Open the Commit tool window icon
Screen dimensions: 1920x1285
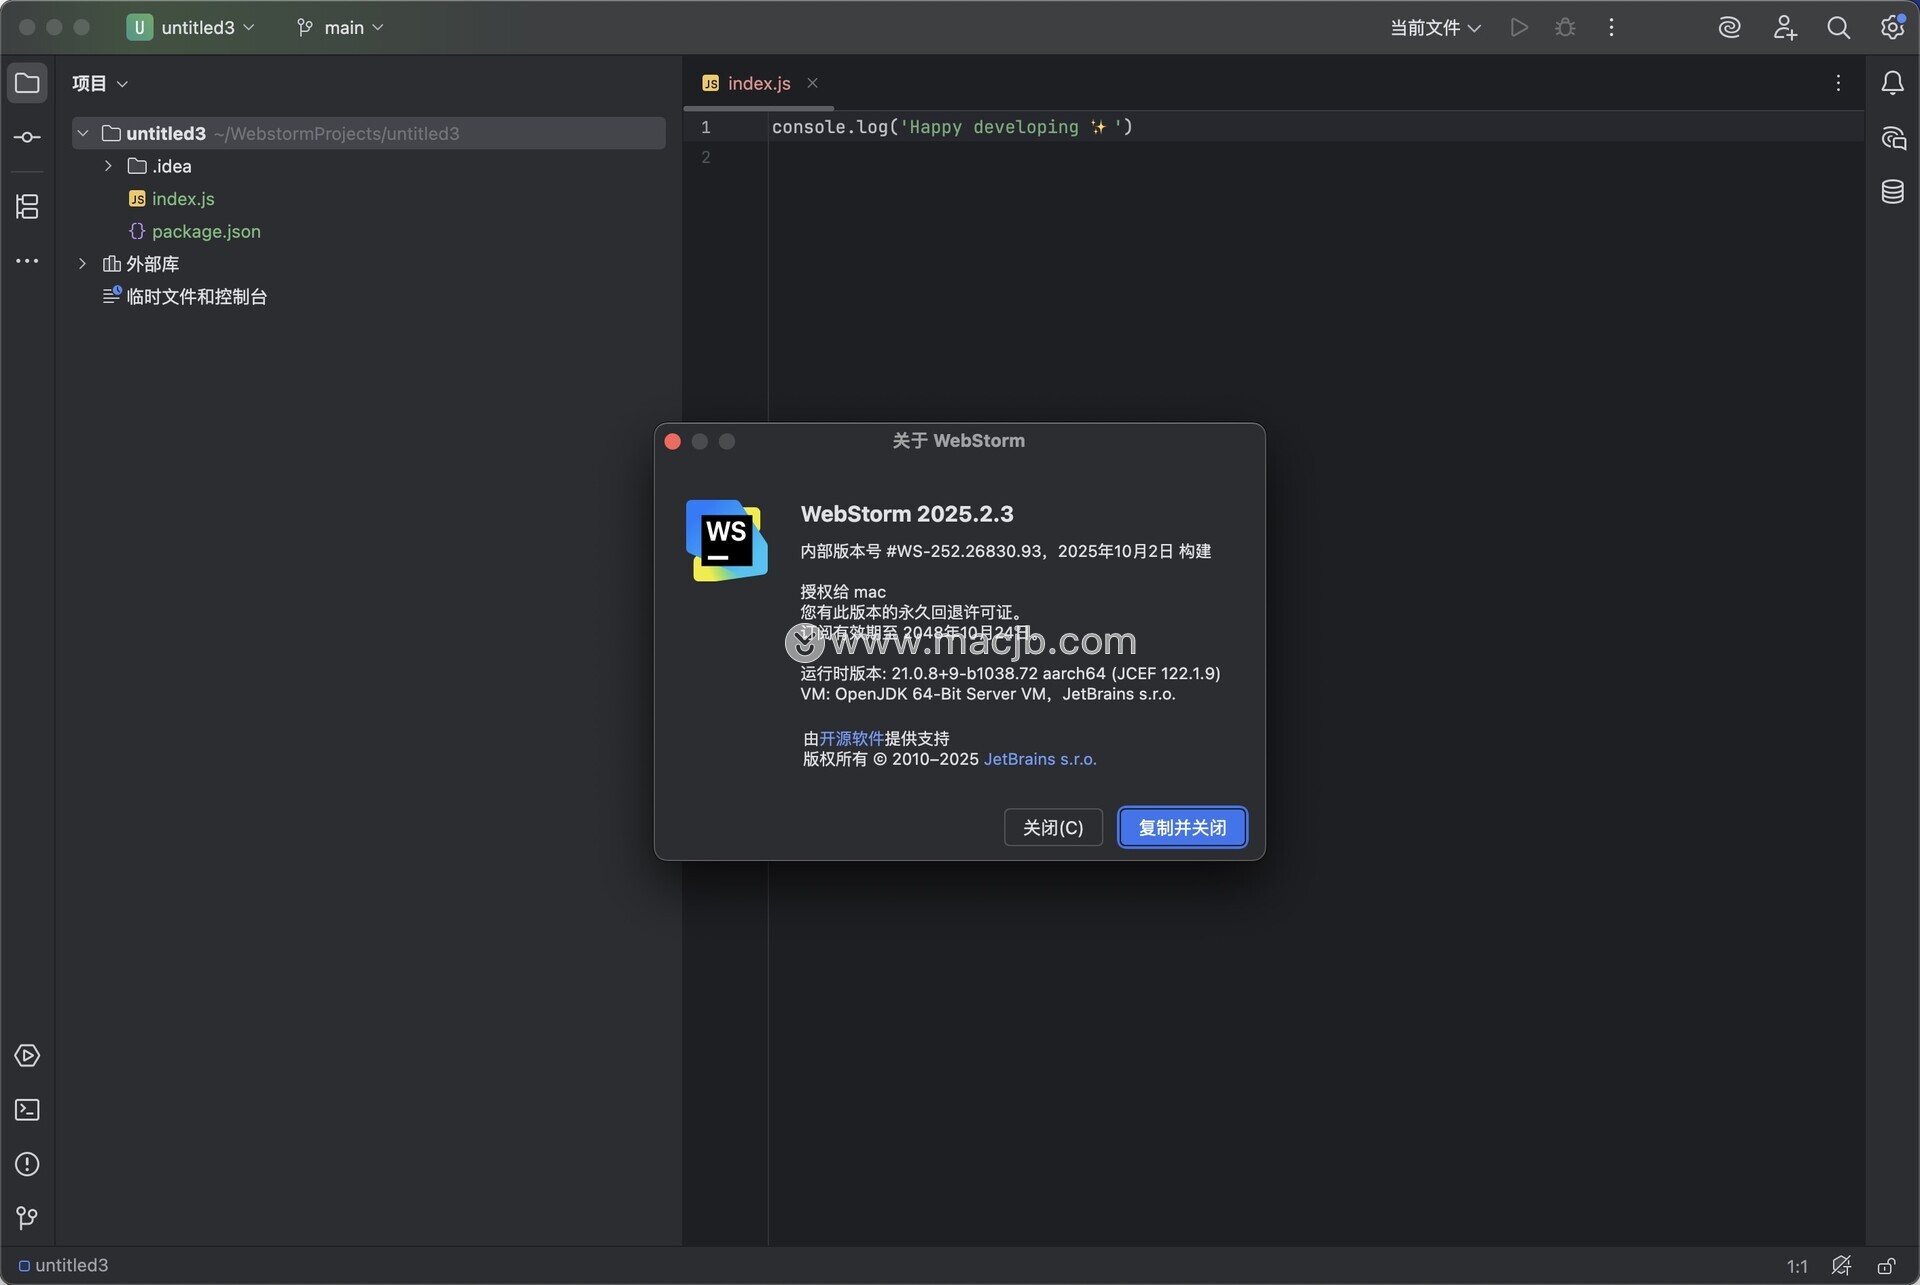coord(27,137)
